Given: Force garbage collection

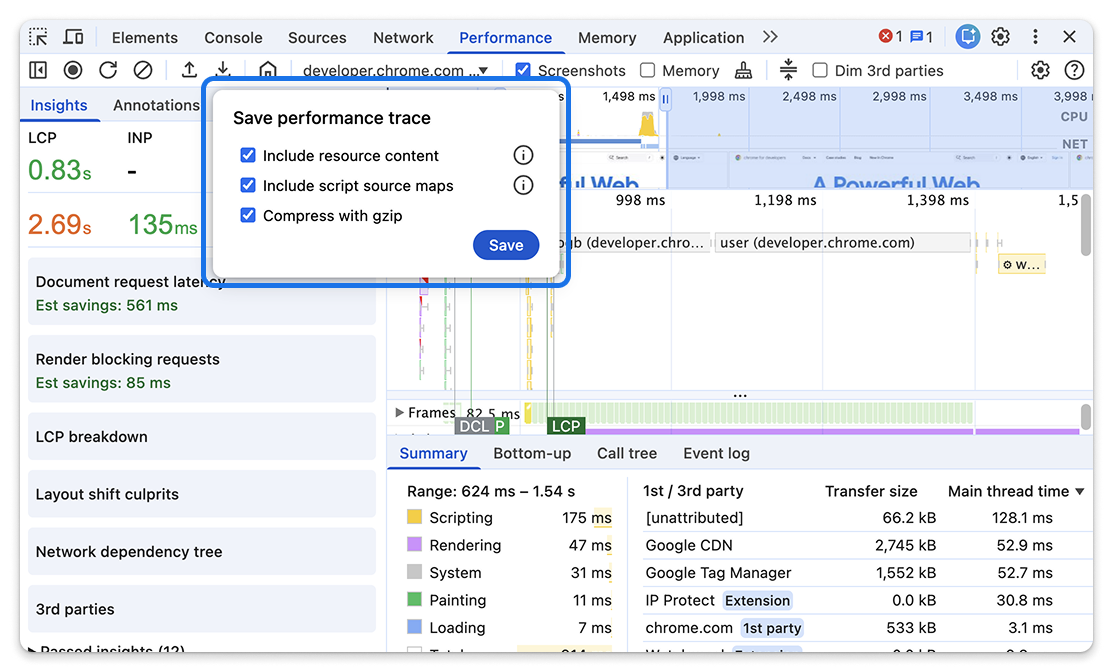Looking at the screenshot, I should [x=744, y=70].
